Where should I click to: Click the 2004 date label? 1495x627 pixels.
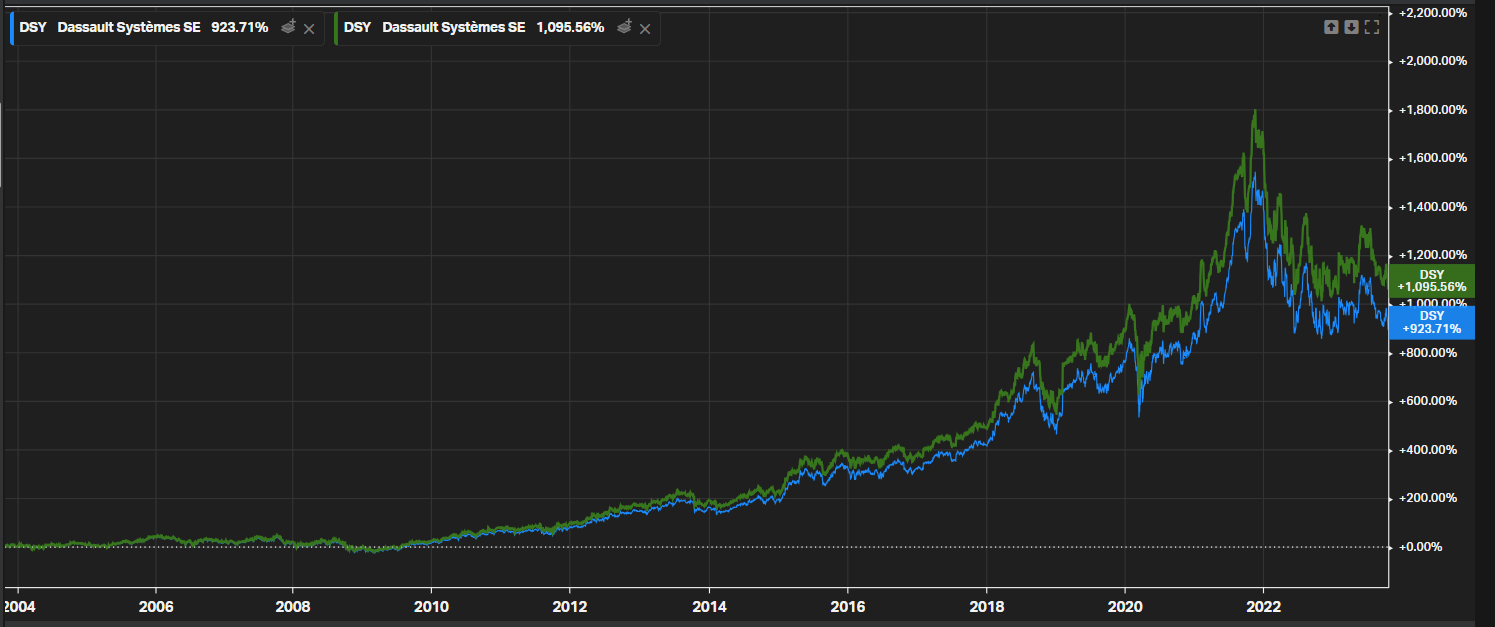18,606
